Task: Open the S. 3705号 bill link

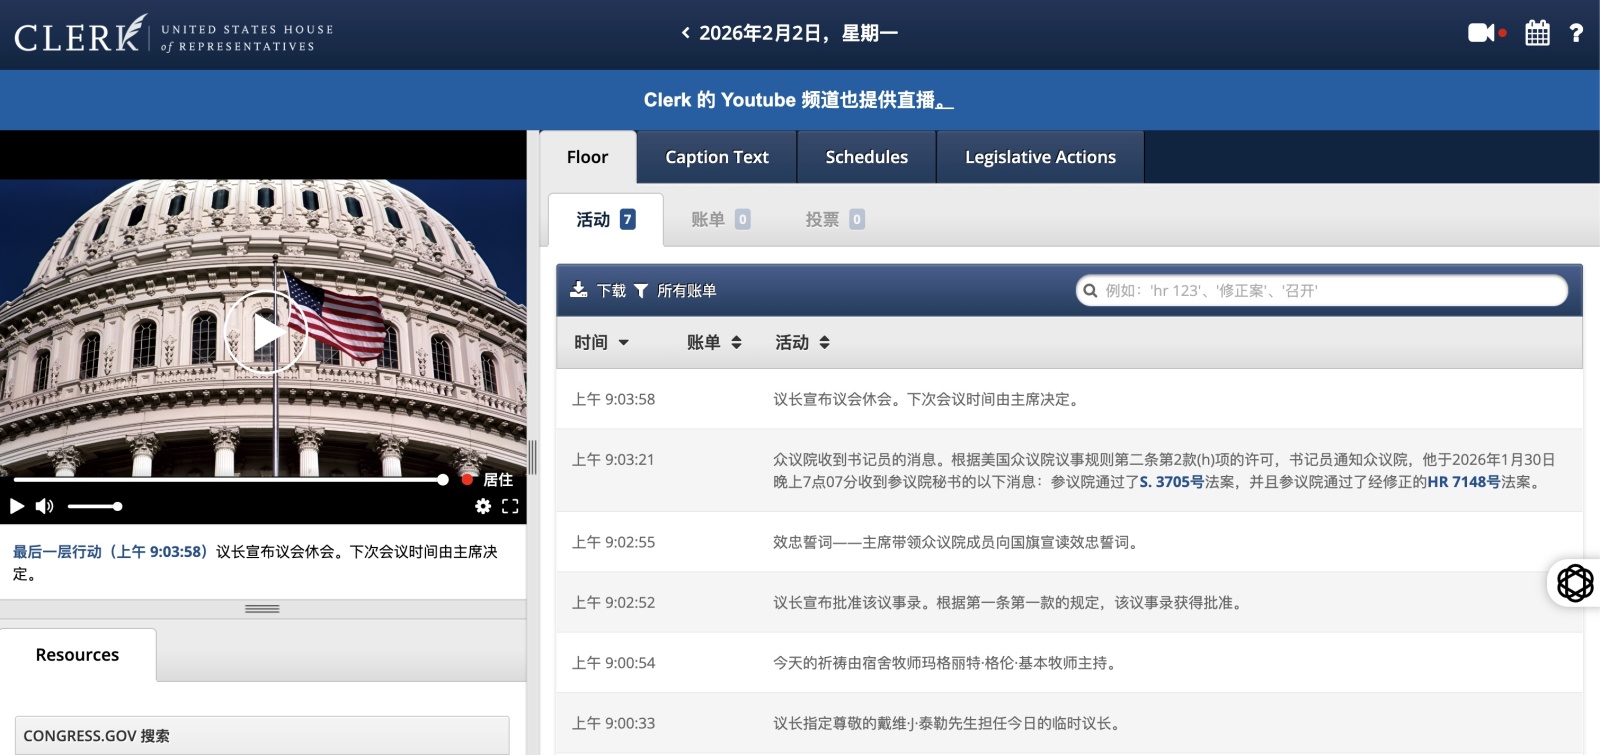Action: coord(1172,482)
